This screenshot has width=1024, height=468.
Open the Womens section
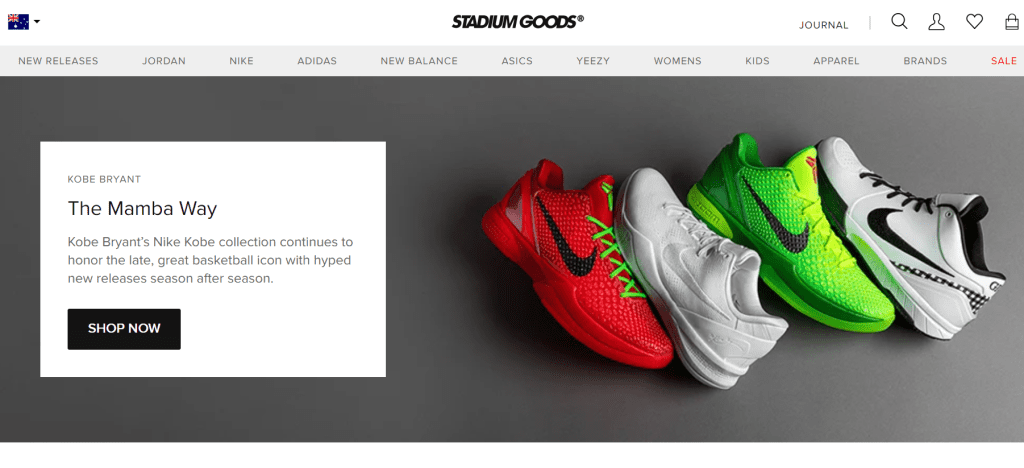pyautogui.click(x=677, y=61)
